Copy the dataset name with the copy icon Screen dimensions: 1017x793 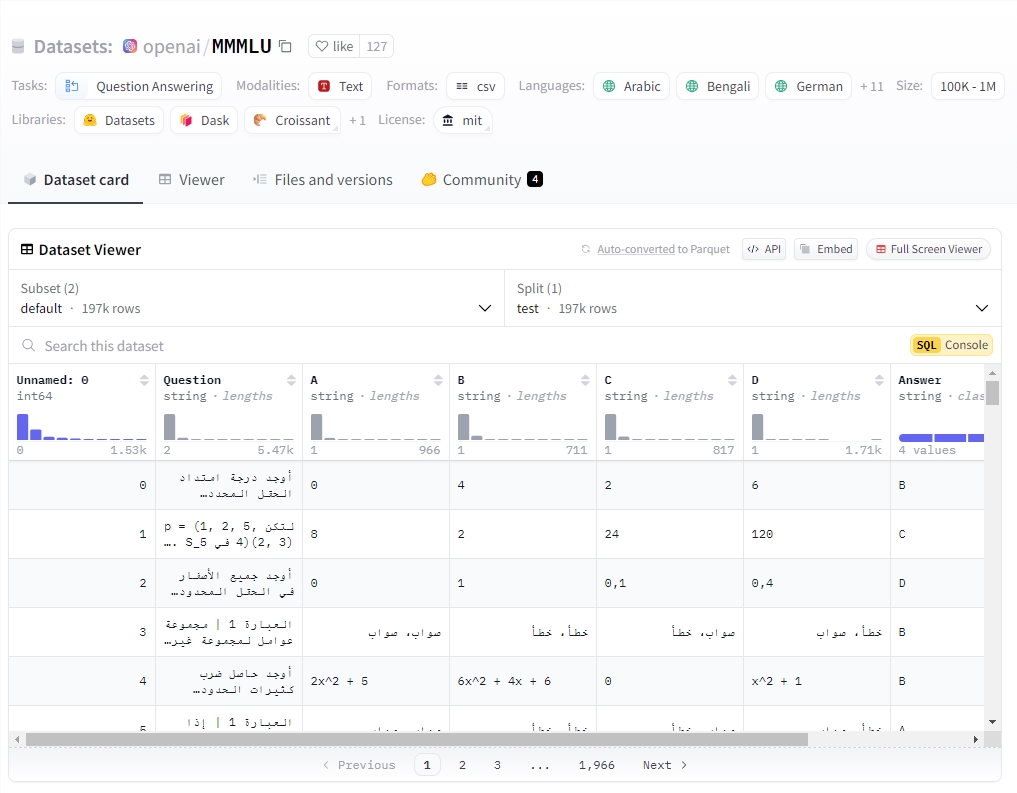[x=285, y=46]
